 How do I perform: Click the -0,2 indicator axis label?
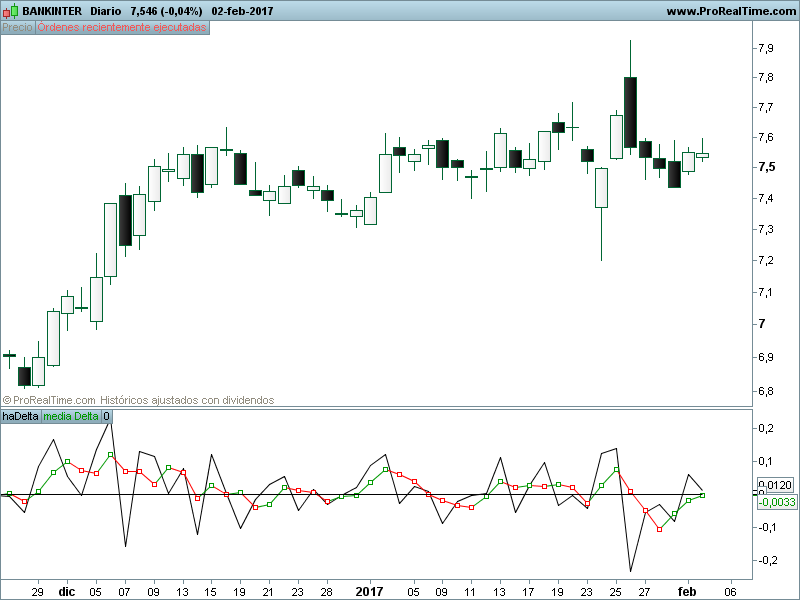767,560
